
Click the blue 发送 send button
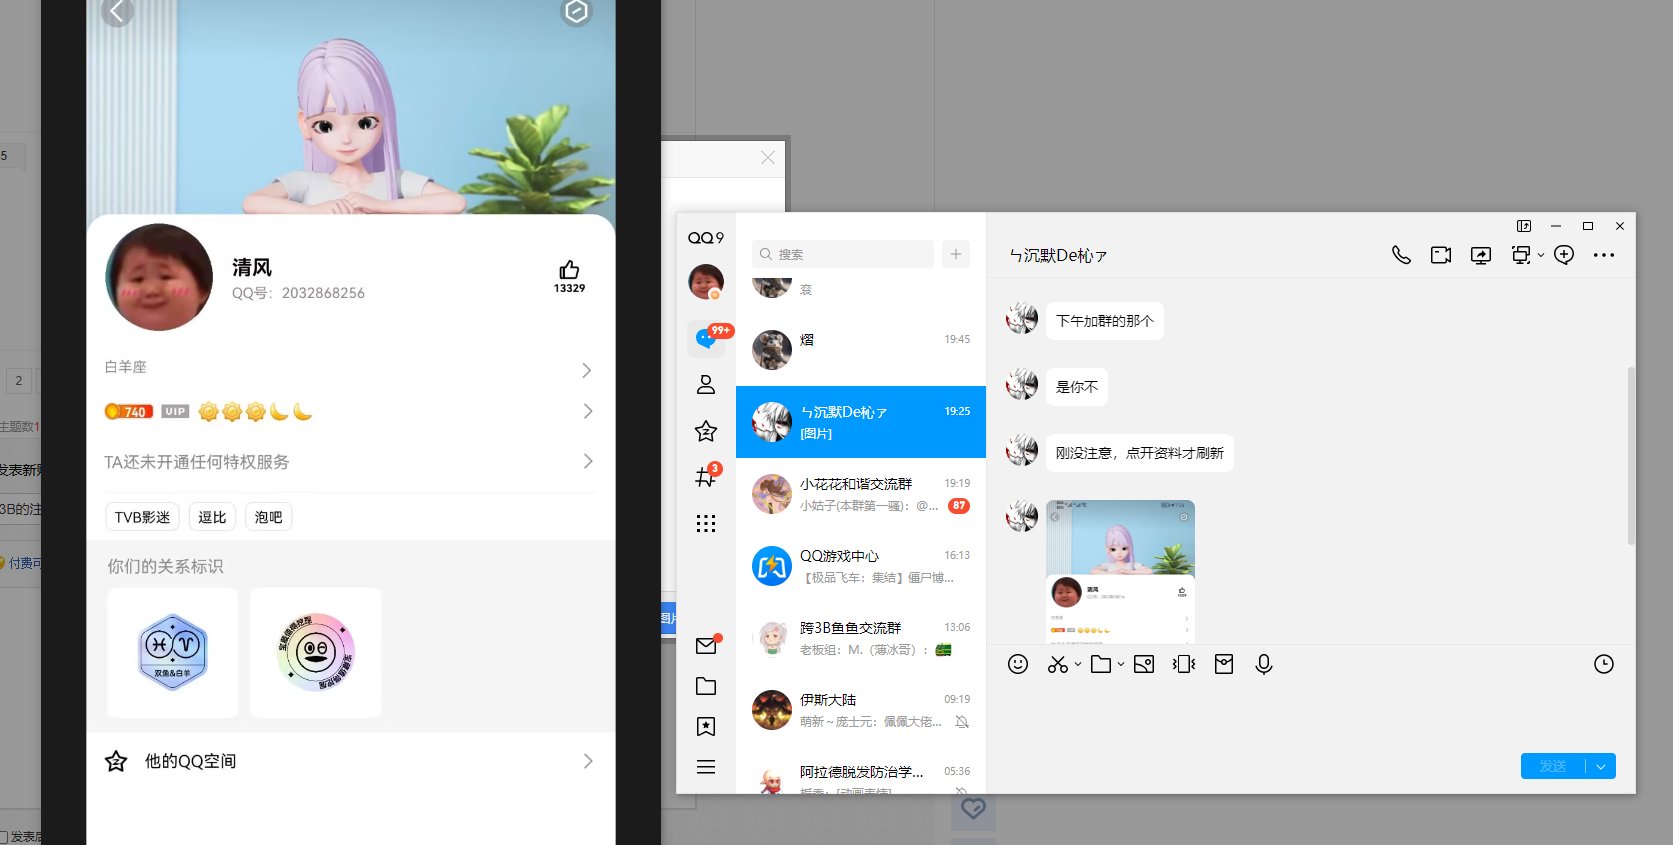(x=1552, y=766)
